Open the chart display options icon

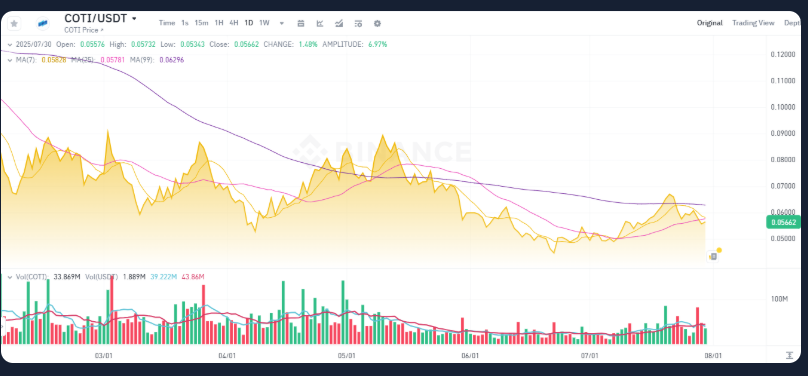pyautogui.click(x=359, y=24)
